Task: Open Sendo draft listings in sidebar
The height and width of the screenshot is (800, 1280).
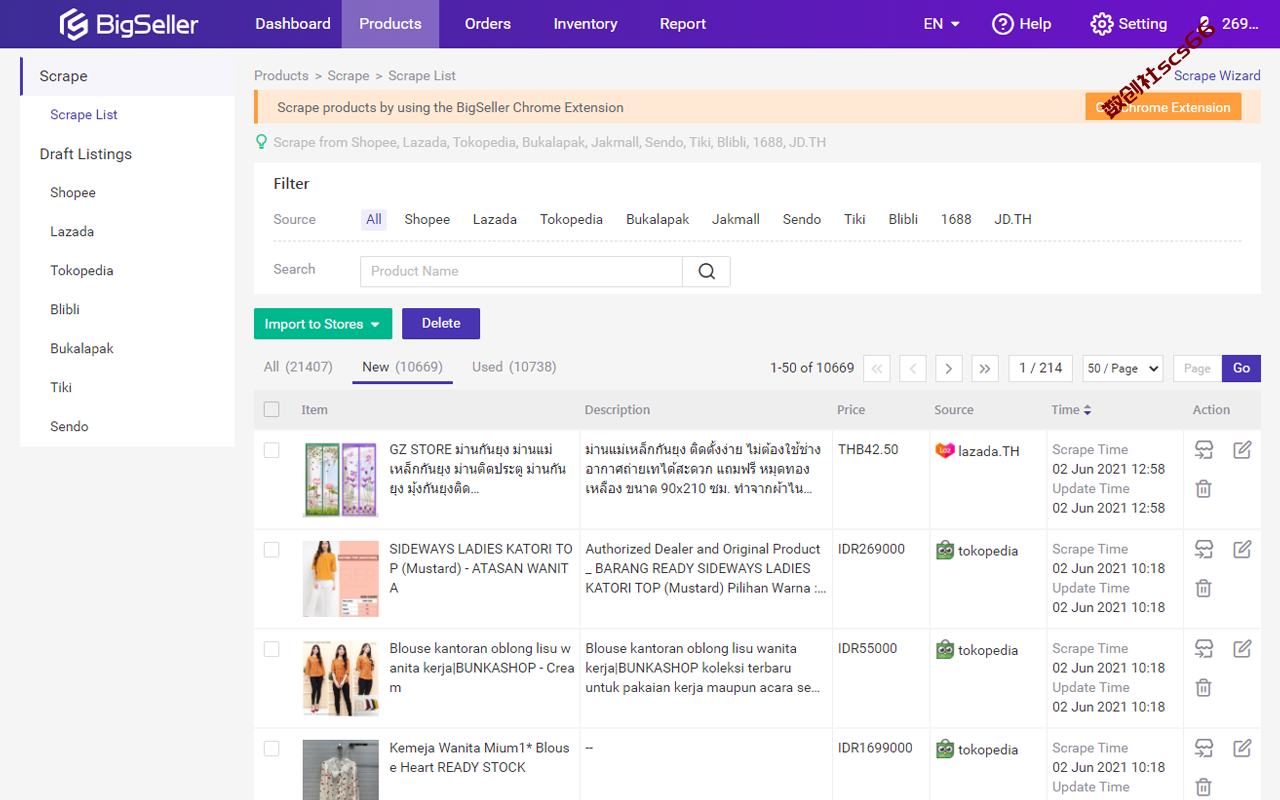Action: click(x=69, y=427)
